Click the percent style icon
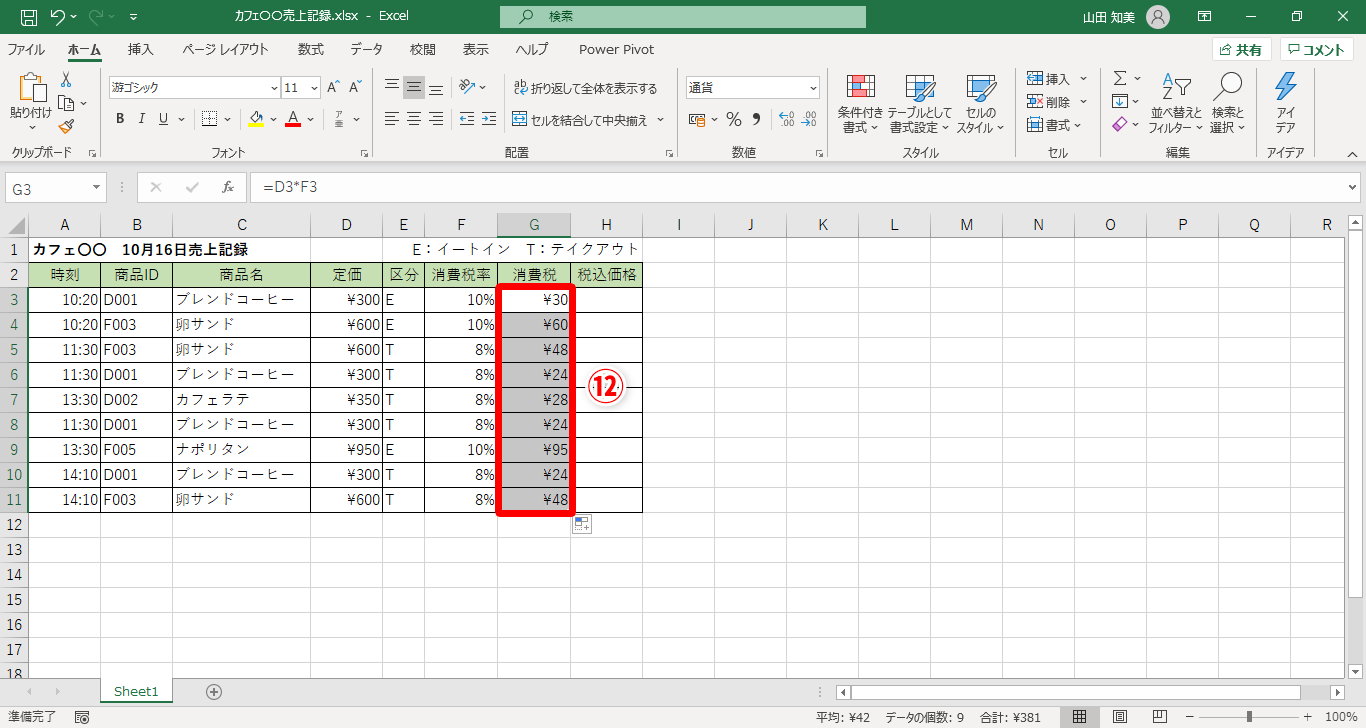 coord(734,119)
